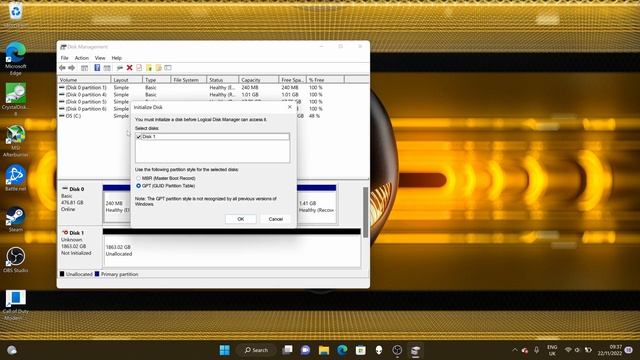Open the View menu
This screenshot has height=360, width=640.
(x=100, y=58)
